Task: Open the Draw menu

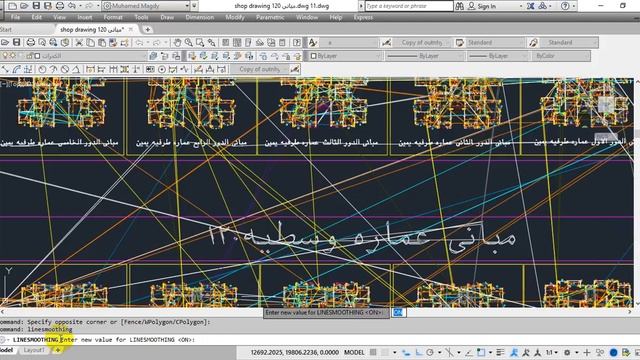Action: tap(167, 17)
